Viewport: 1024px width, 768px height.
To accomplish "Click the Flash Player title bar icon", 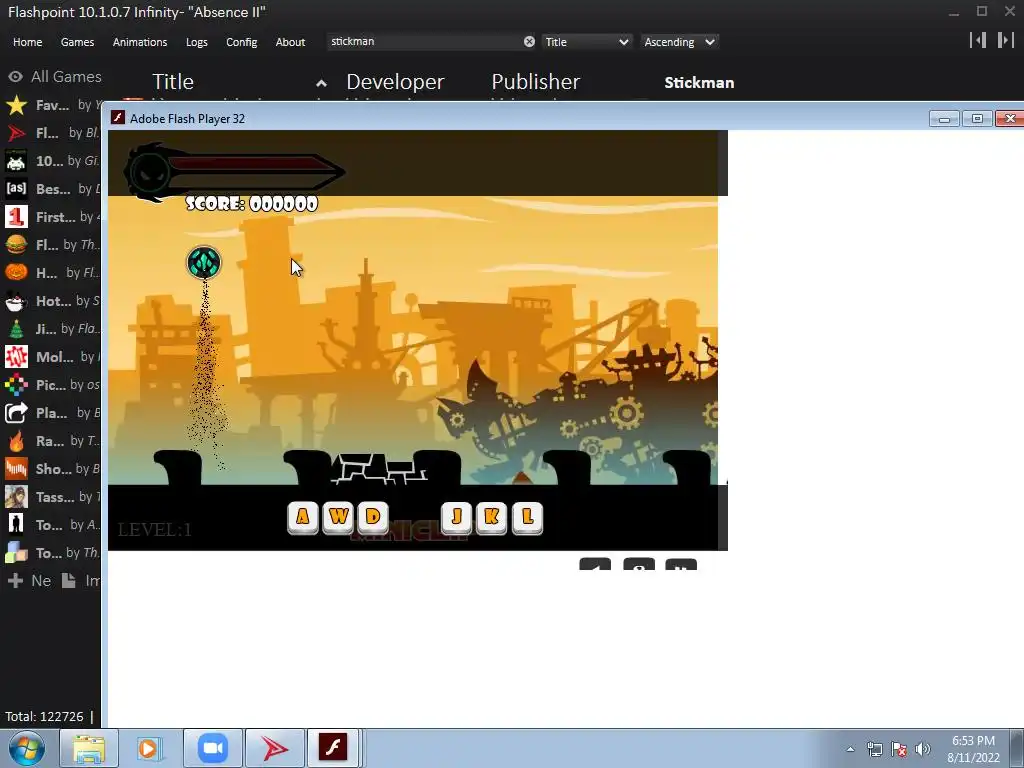I will click(118, 118).
